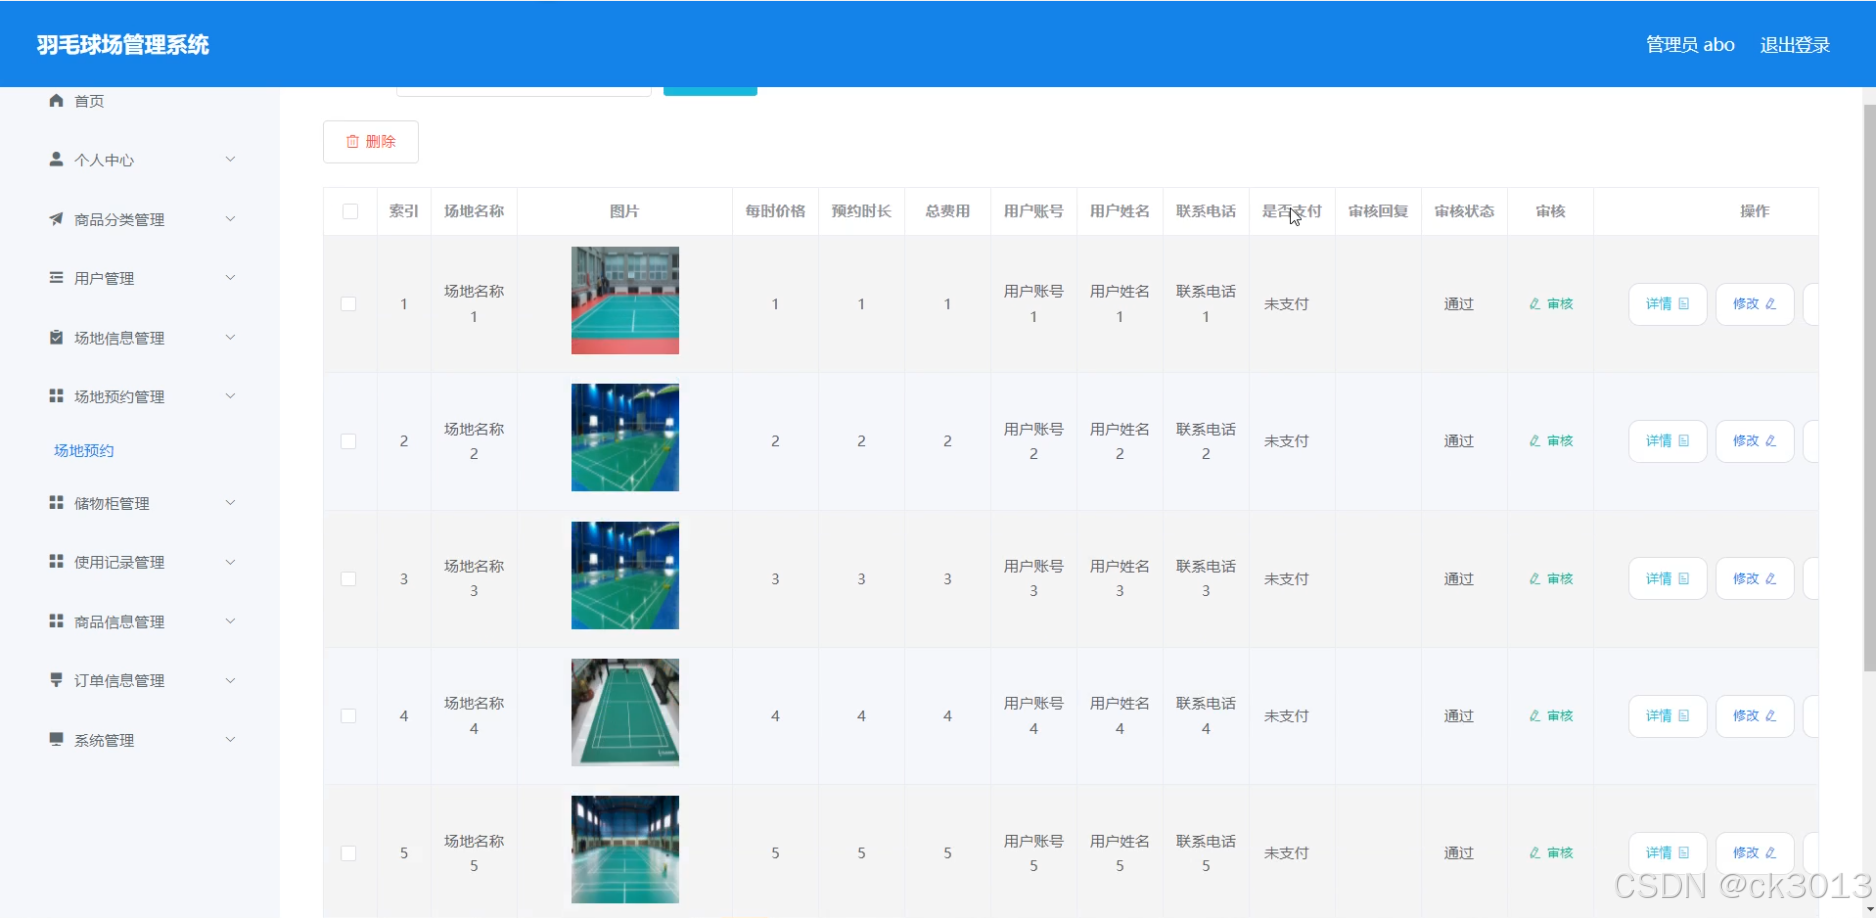Click the vertical page scrollbar

(1869, 388)
